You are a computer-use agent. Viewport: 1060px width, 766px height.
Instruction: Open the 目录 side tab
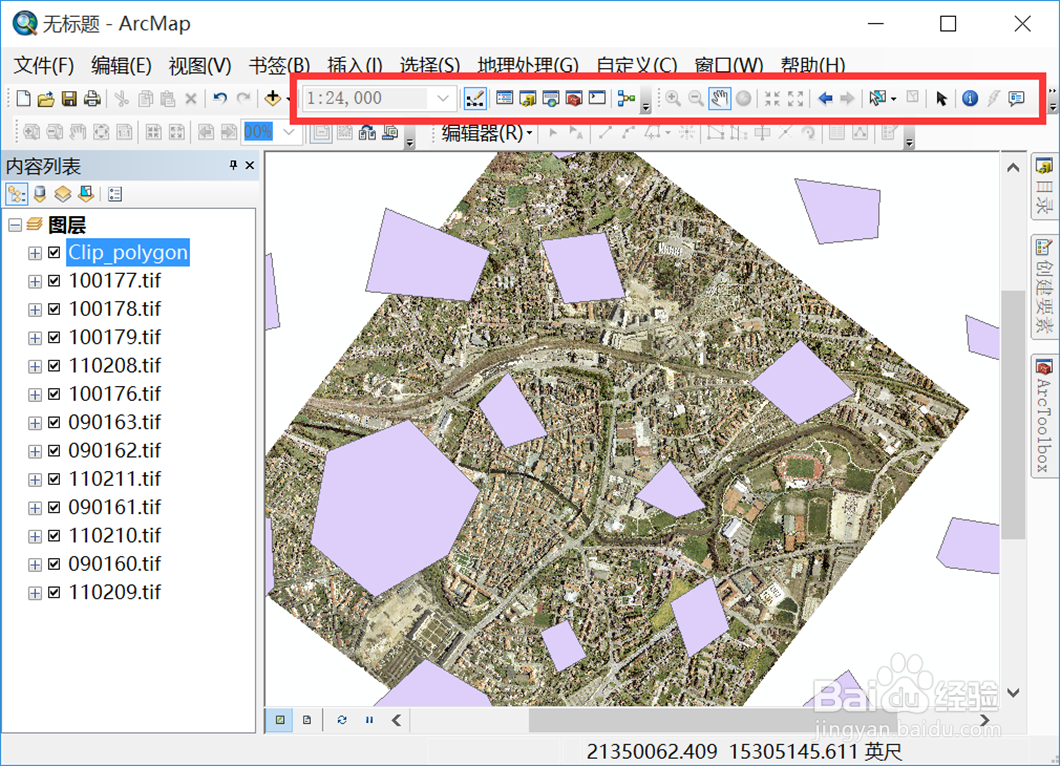coord(1044,187)
